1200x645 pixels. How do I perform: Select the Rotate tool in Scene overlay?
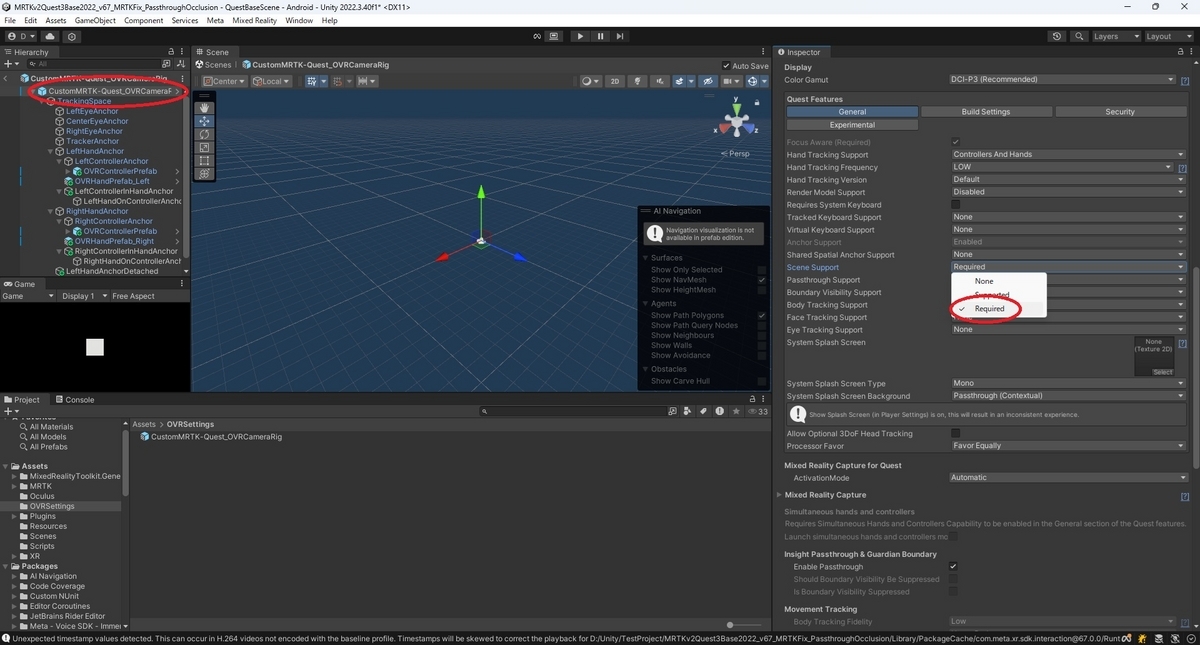[x=204, y=134]
